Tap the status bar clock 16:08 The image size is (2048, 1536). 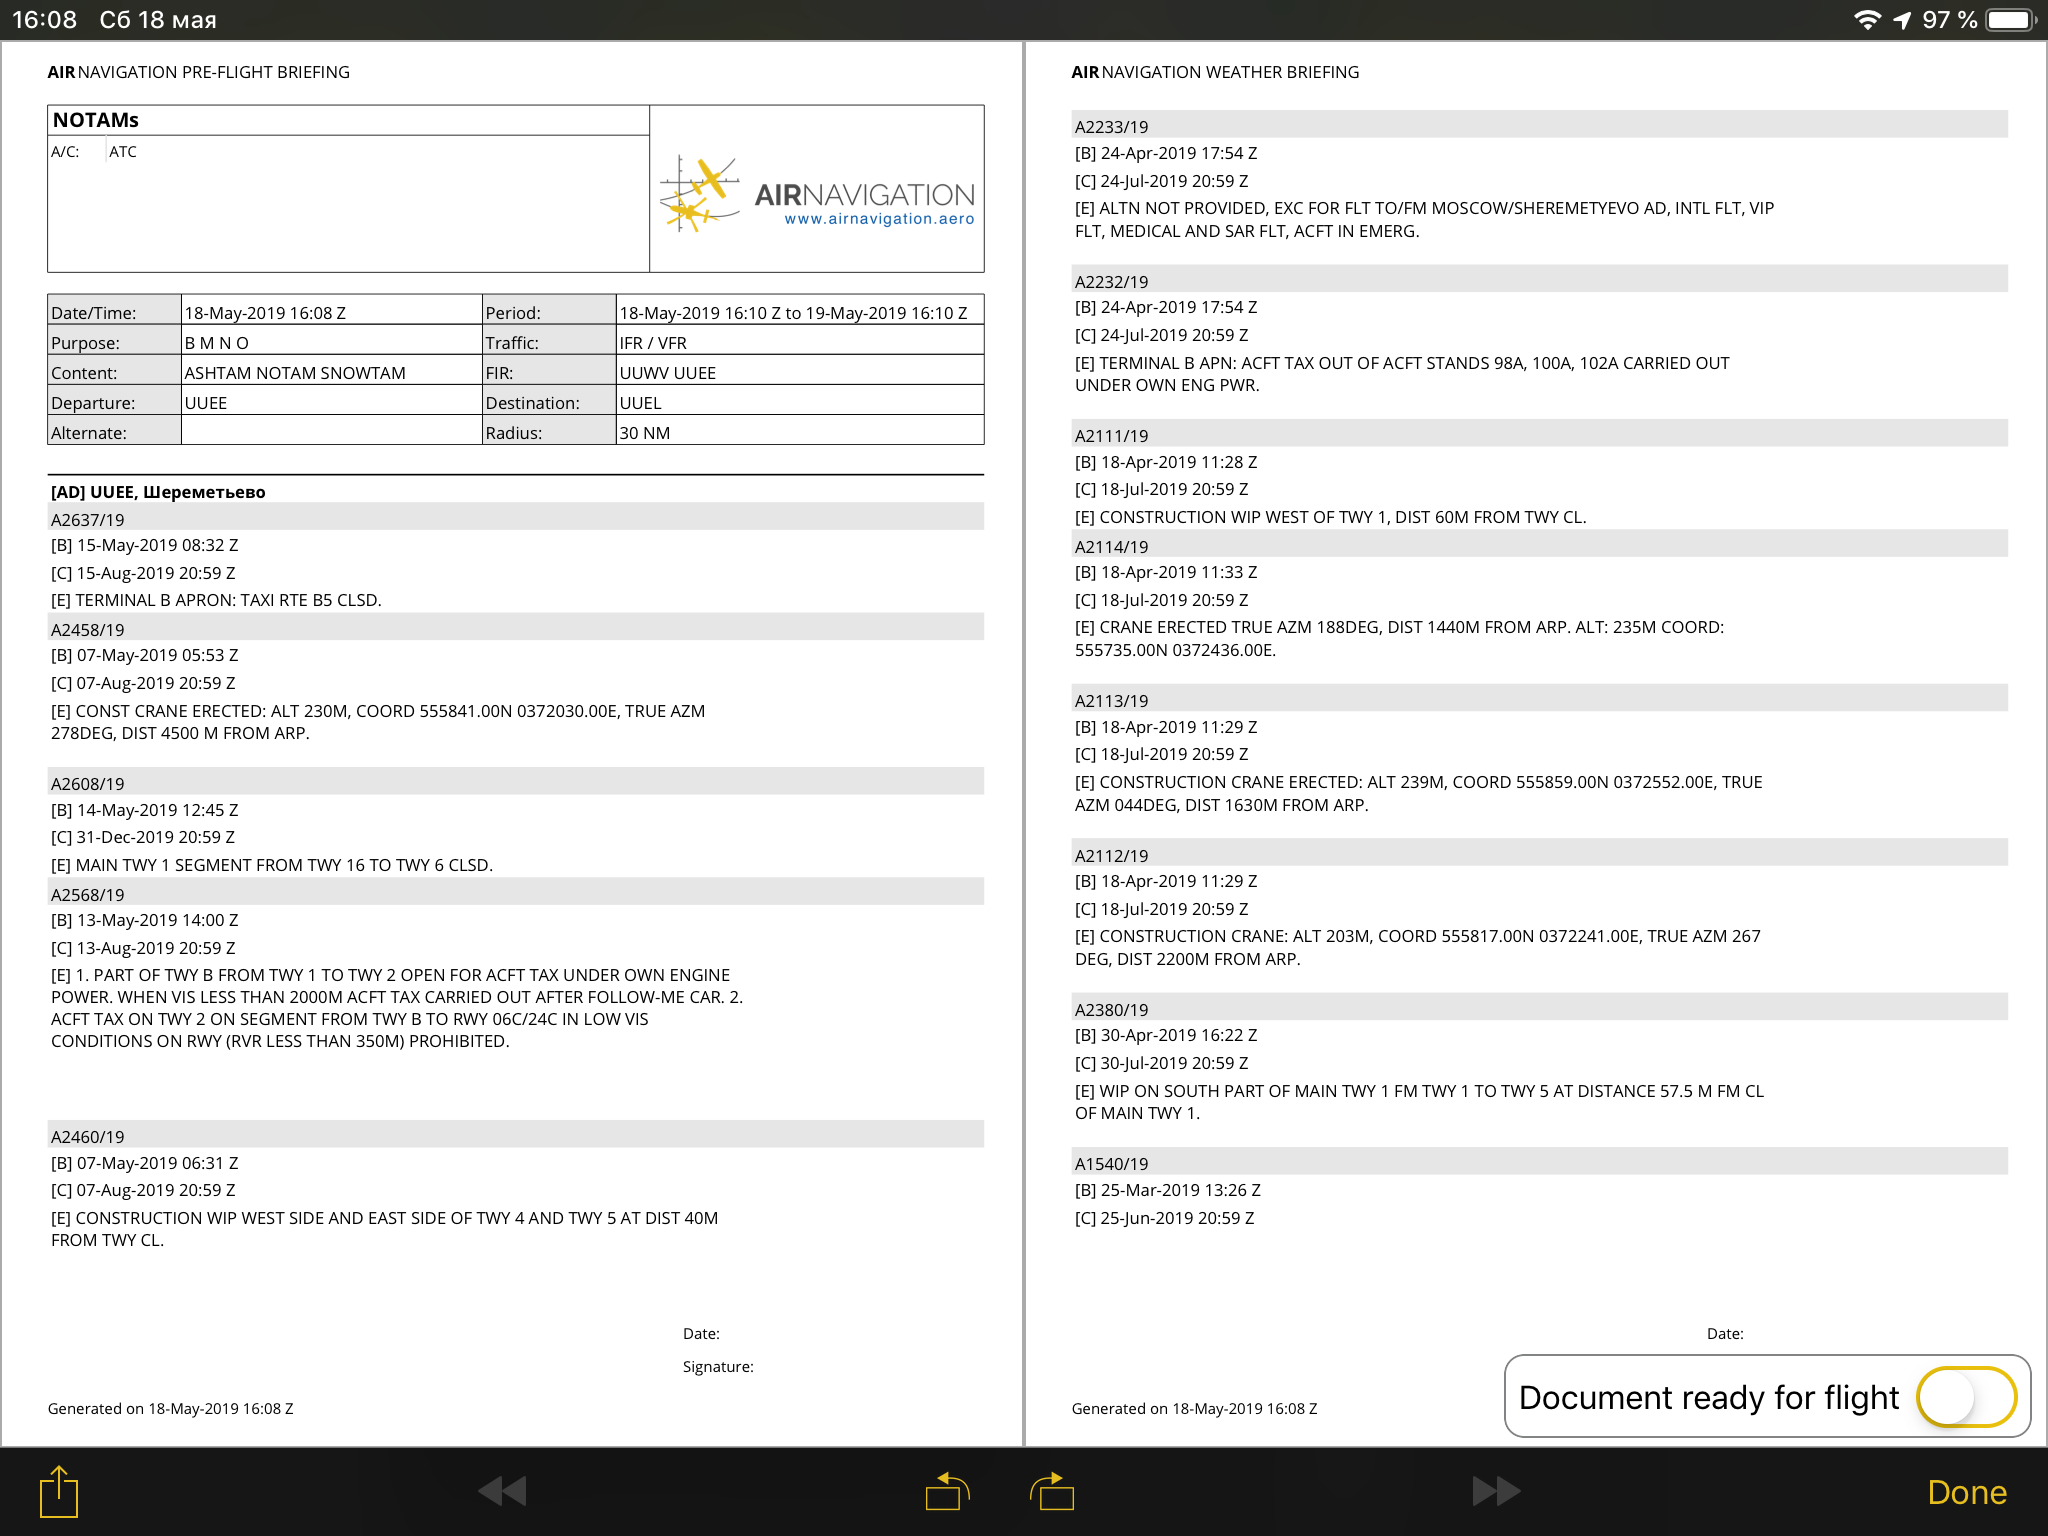pos(44,20)
